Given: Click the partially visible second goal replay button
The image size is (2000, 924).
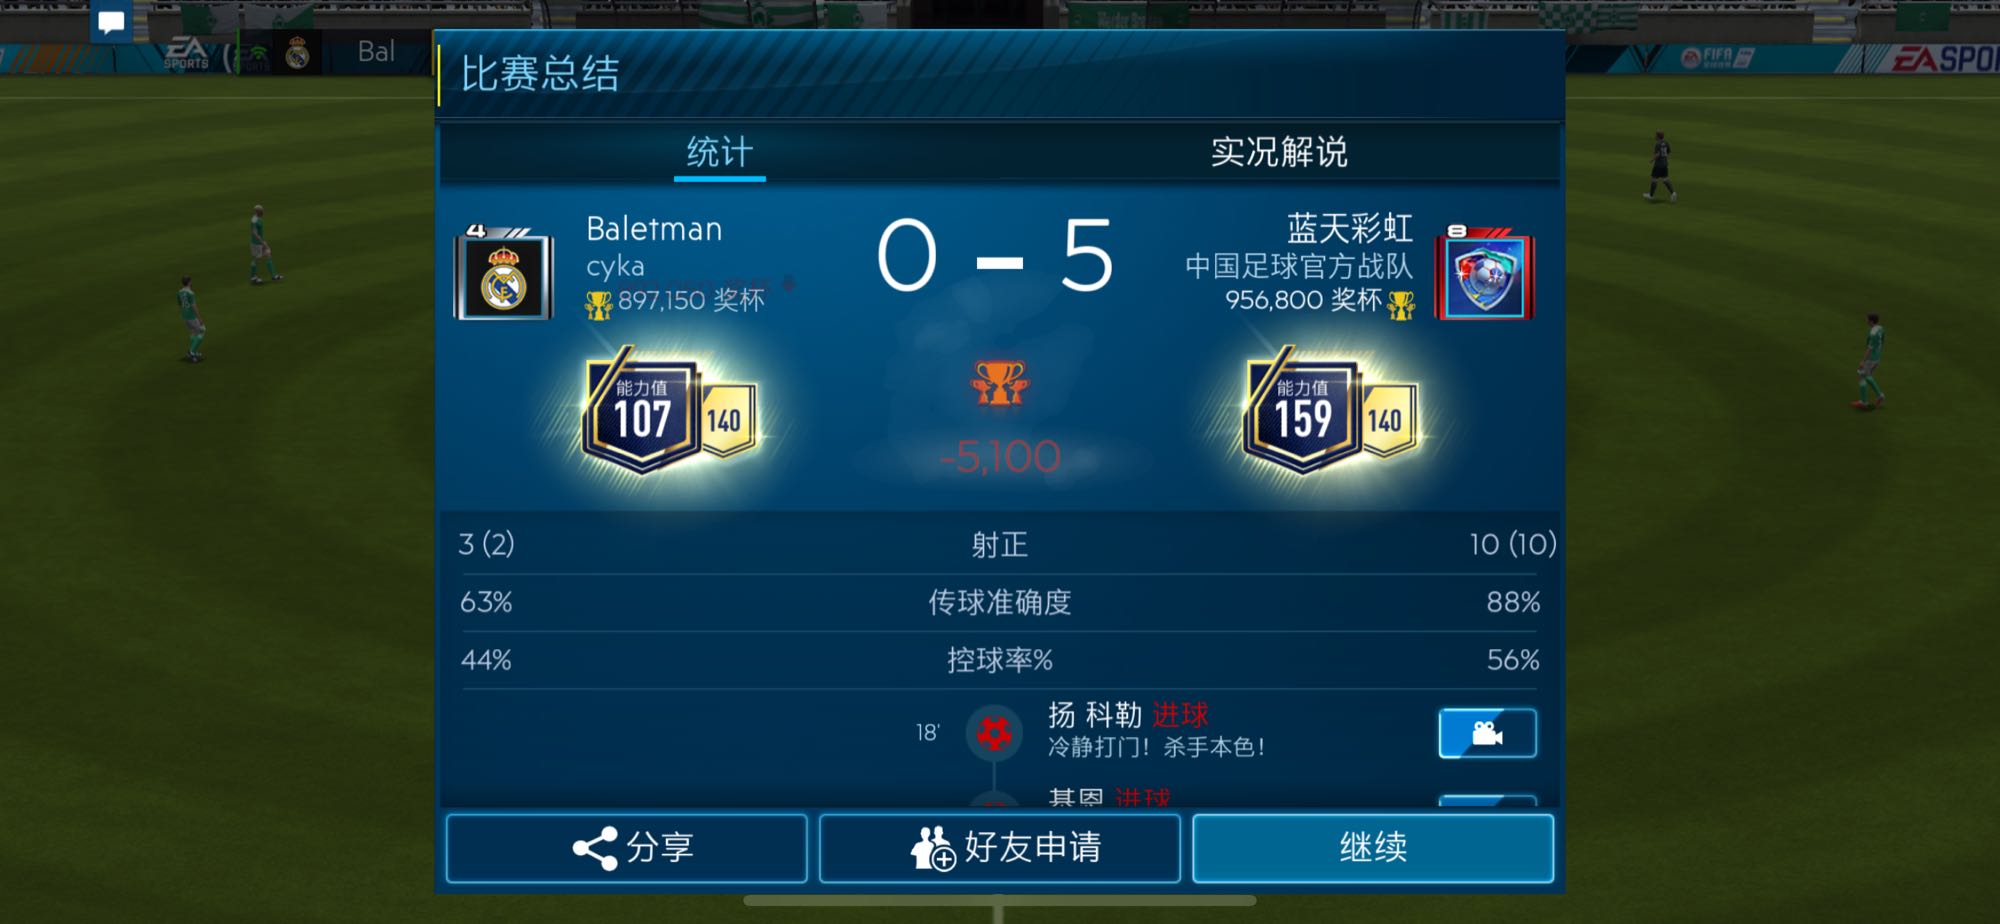Looking at the screenshot, I should [1487, 801].
